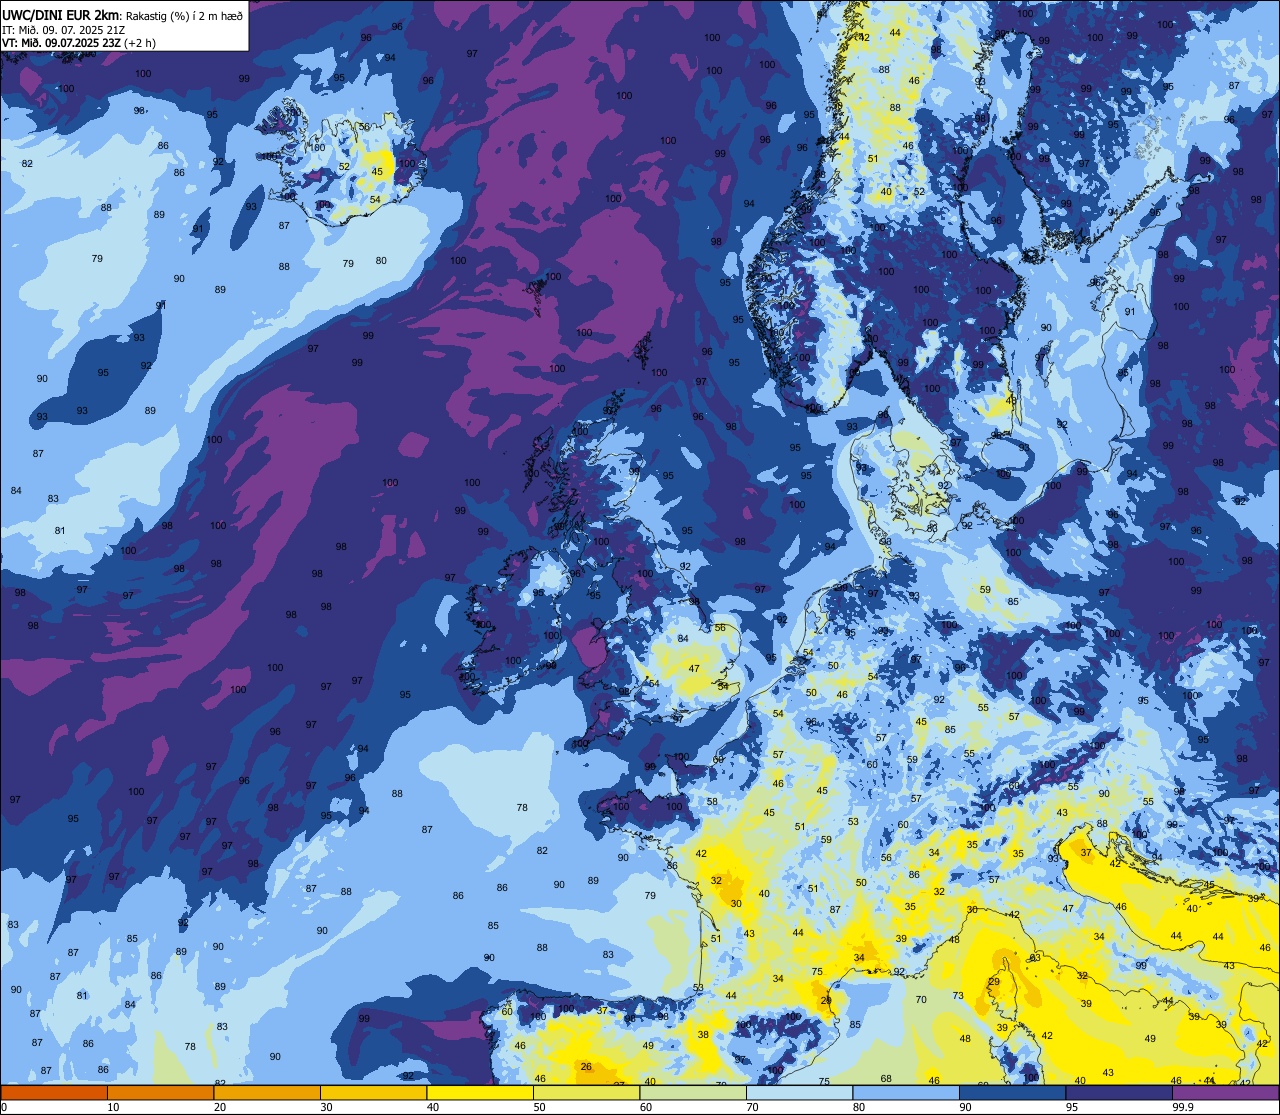Select the 60–70 % legend color segment
The width and height of the screenshot is (1280, 1115).
coord(693,1093)
